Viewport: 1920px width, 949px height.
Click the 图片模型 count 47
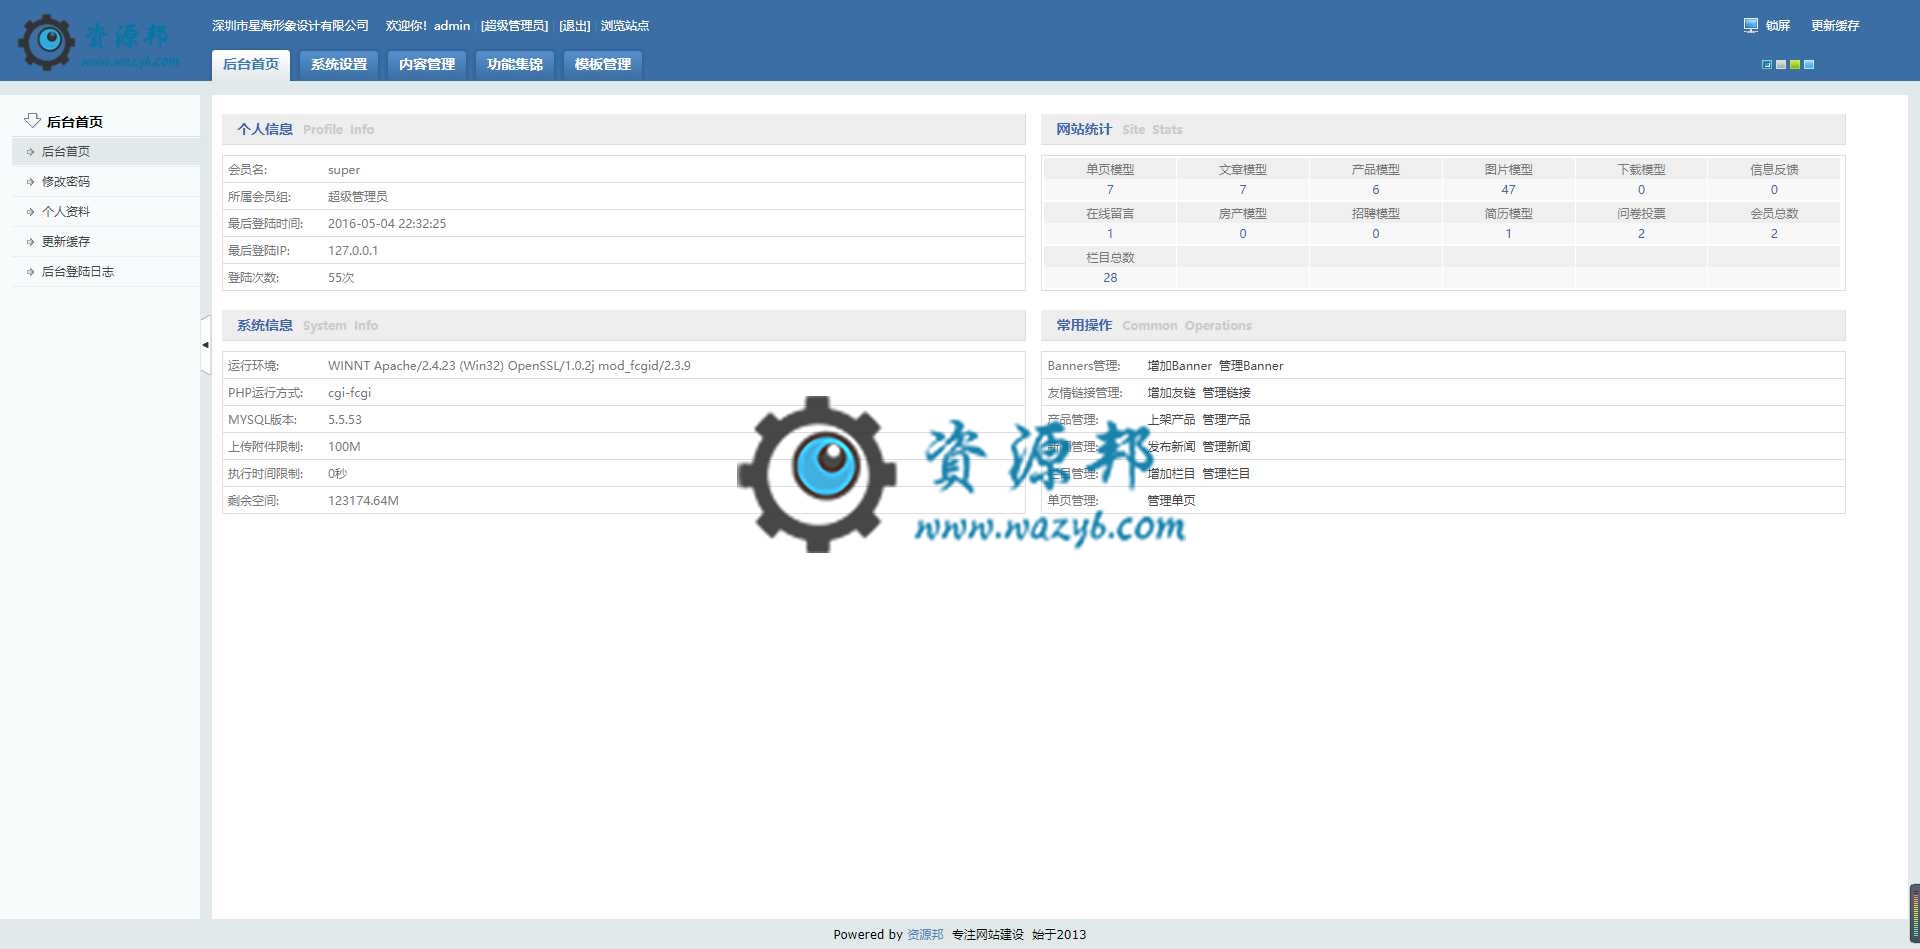pos(1509,190)
